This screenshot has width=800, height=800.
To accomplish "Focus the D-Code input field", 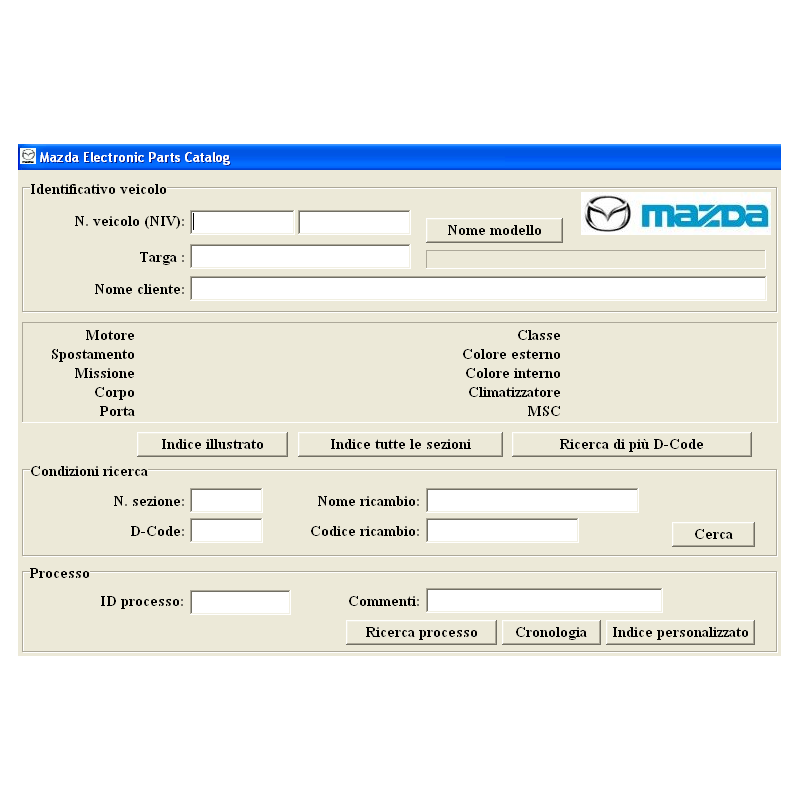I will click(227, 531).
